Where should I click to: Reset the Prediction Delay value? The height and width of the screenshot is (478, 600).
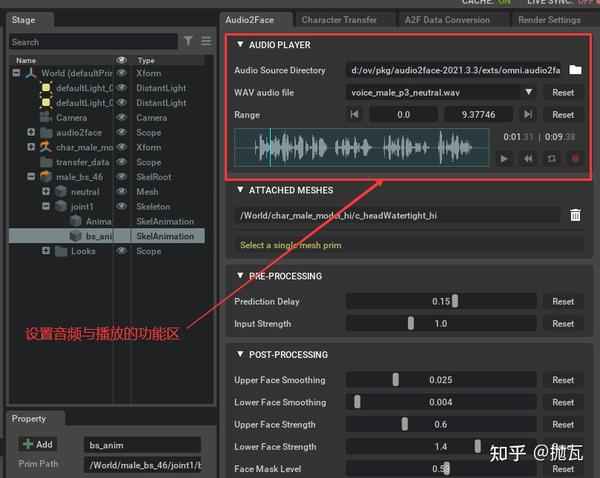(563, 301)
